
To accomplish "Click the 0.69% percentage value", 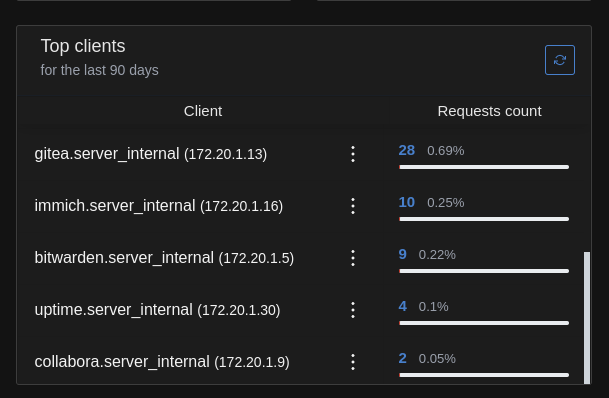I will pos(445,151).
